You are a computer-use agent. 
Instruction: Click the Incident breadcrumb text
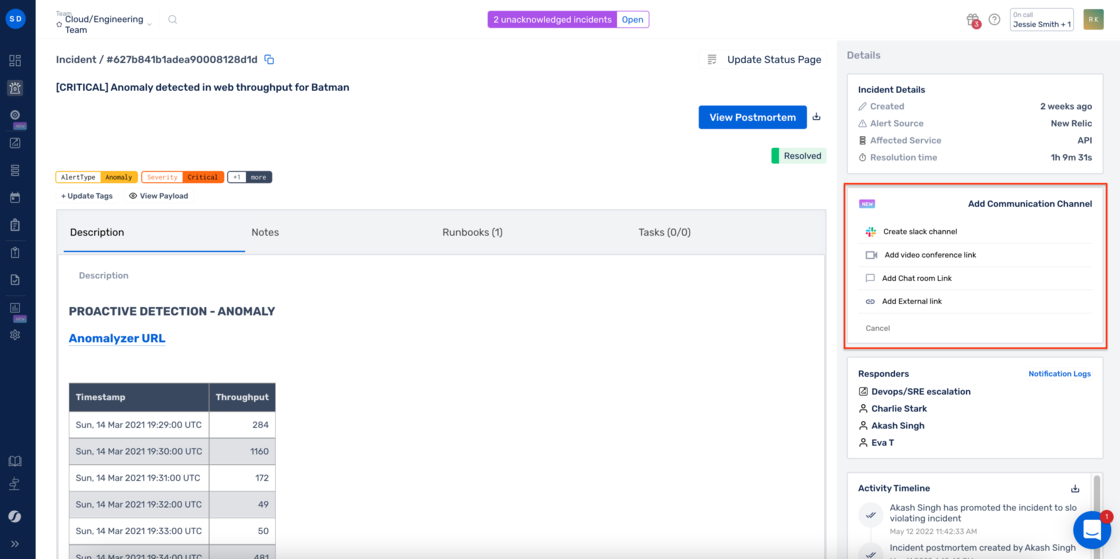pyautogui.click(x=76, y=60)
